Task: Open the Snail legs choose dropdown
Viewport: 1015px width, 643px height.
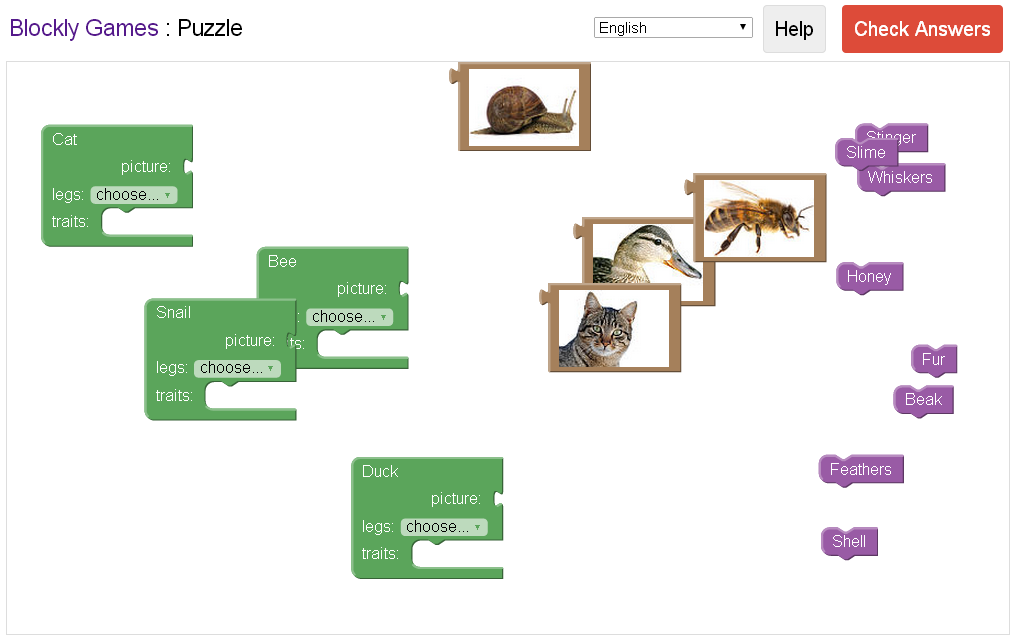Action: coord(237,368)
